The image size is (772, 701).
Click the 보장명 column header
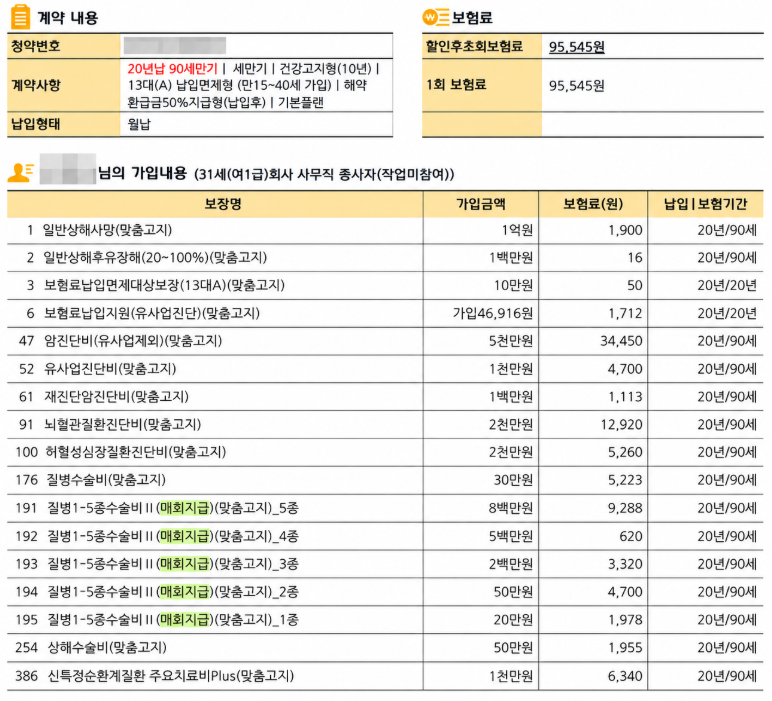tap(223, 204)
